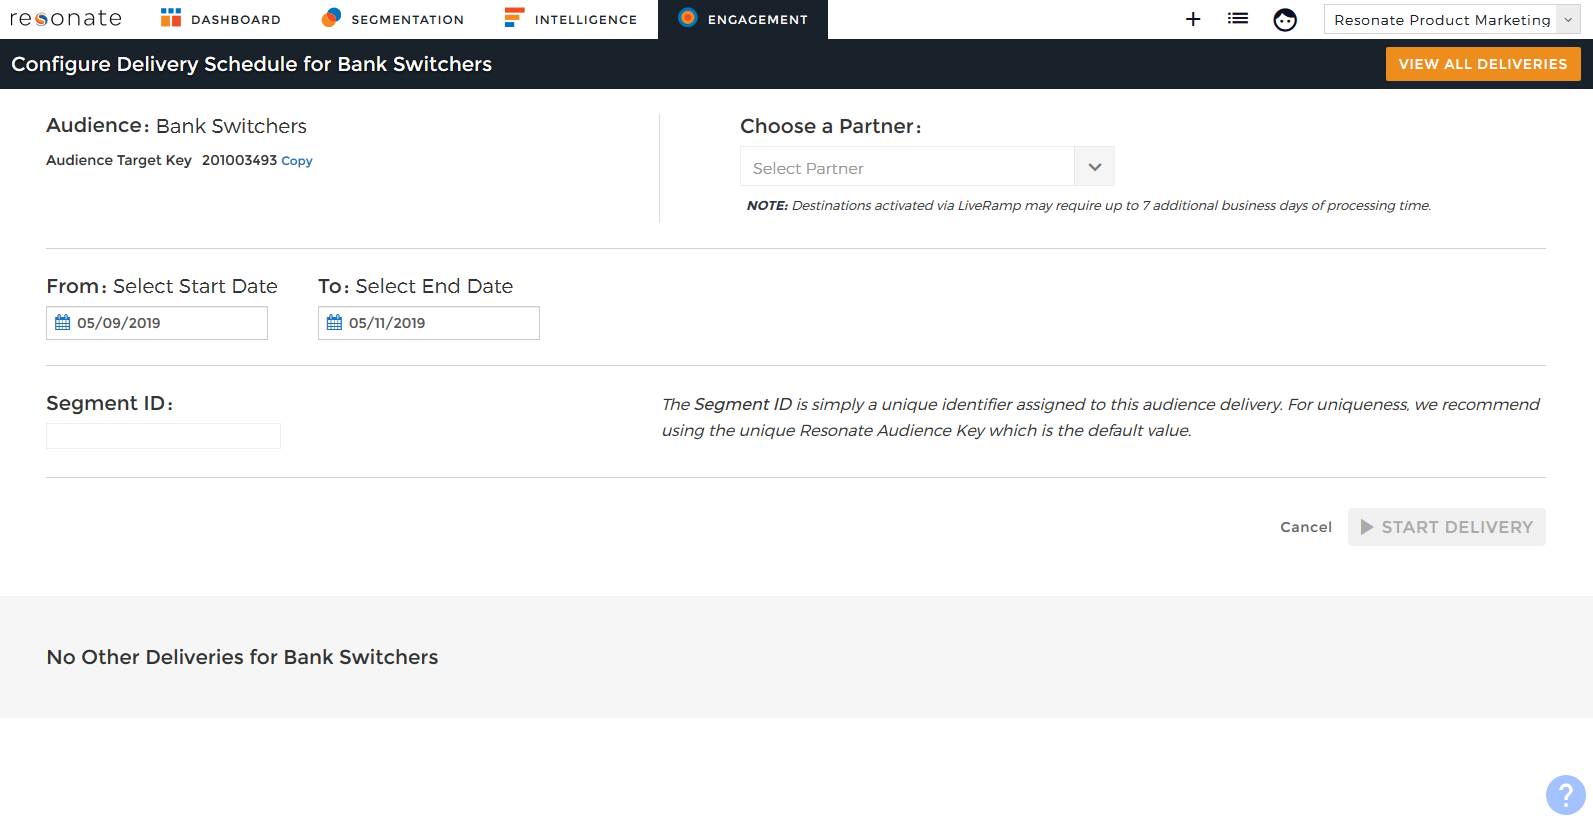Click the start date calendar icon
This screenshot has width=1593, height=823.
(x=63, y=322)
